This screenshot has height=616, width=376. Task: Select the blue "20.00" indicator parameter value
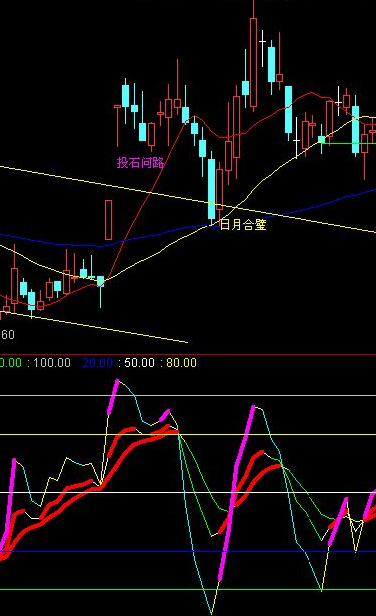(x=97, y=362)
